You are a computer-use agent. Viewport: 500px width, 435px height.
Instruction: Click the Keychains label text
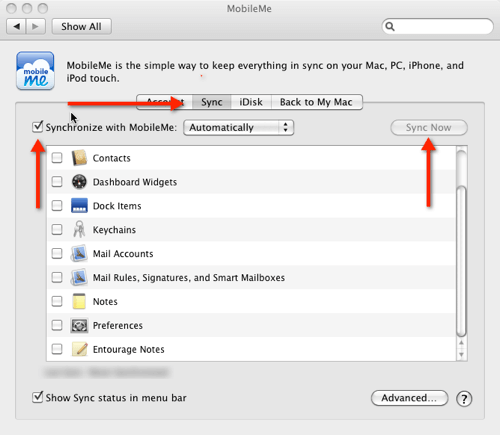114,230
